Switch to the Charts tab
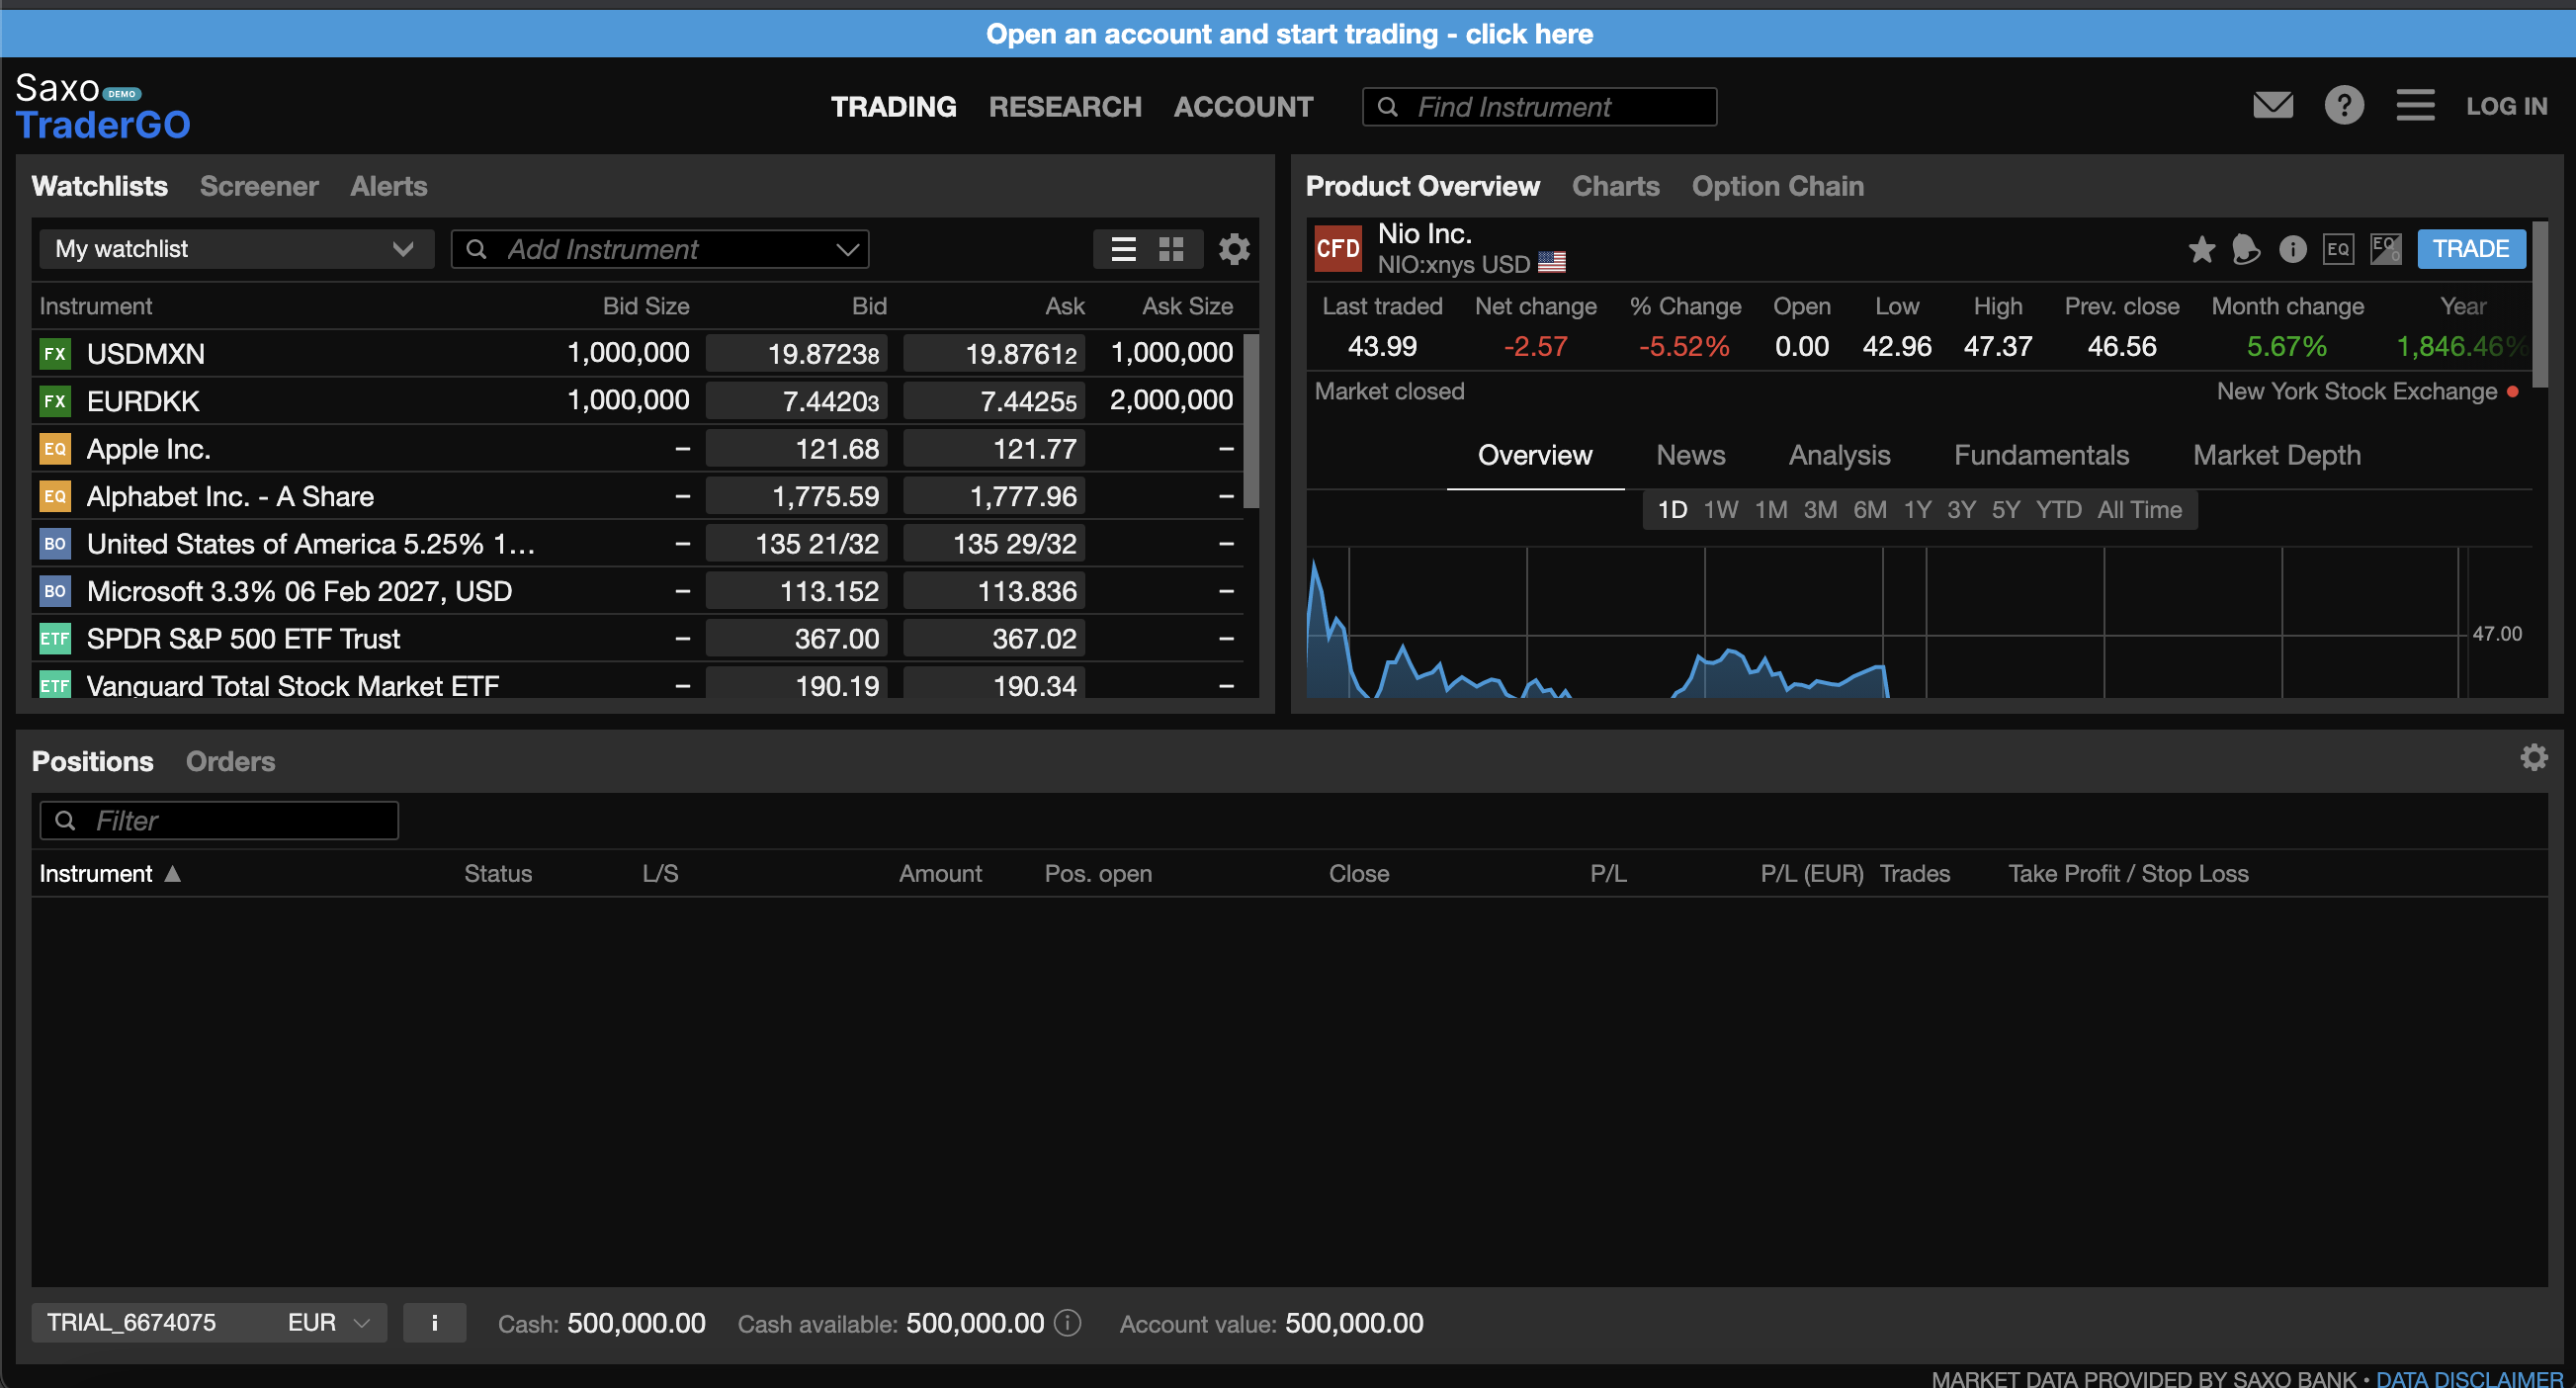 click(1615, 186)
